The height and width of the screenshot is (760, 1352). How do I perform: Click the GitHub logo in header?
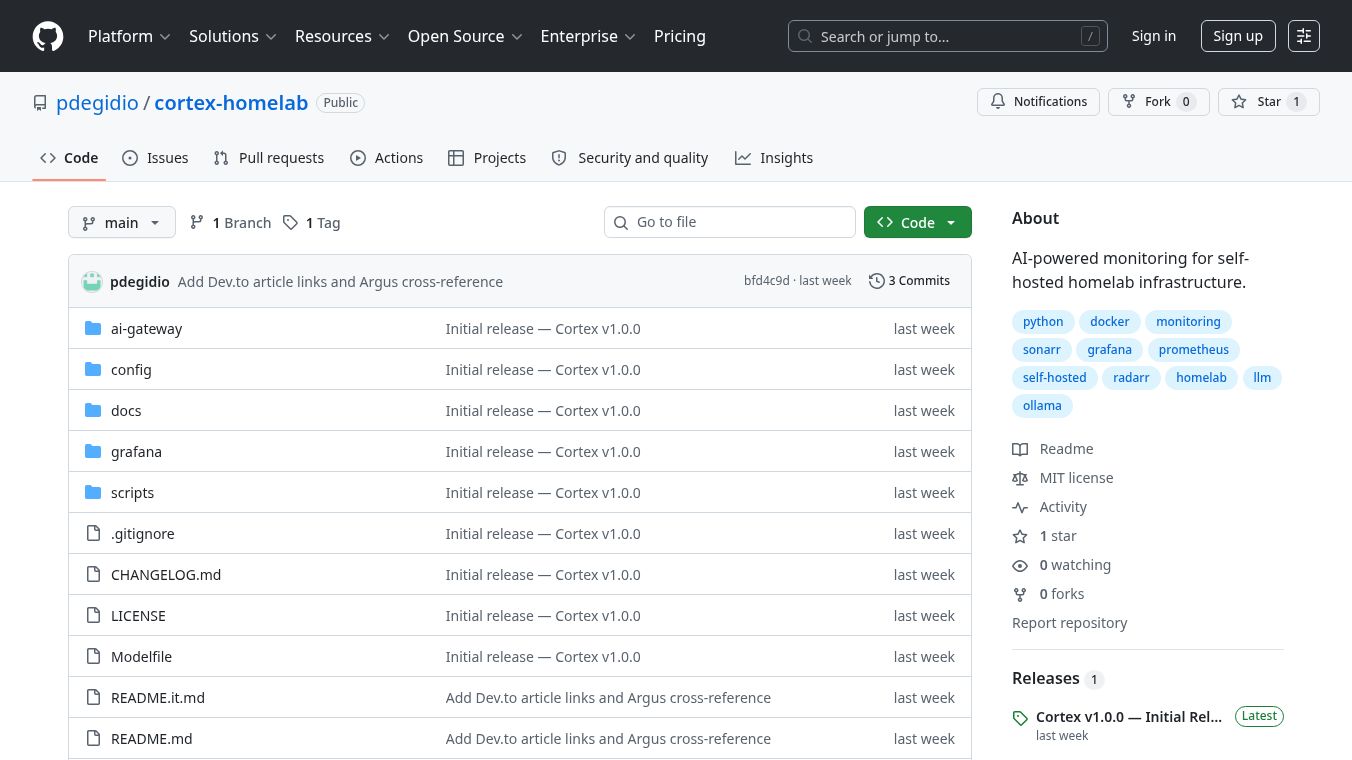pos(48,36)
